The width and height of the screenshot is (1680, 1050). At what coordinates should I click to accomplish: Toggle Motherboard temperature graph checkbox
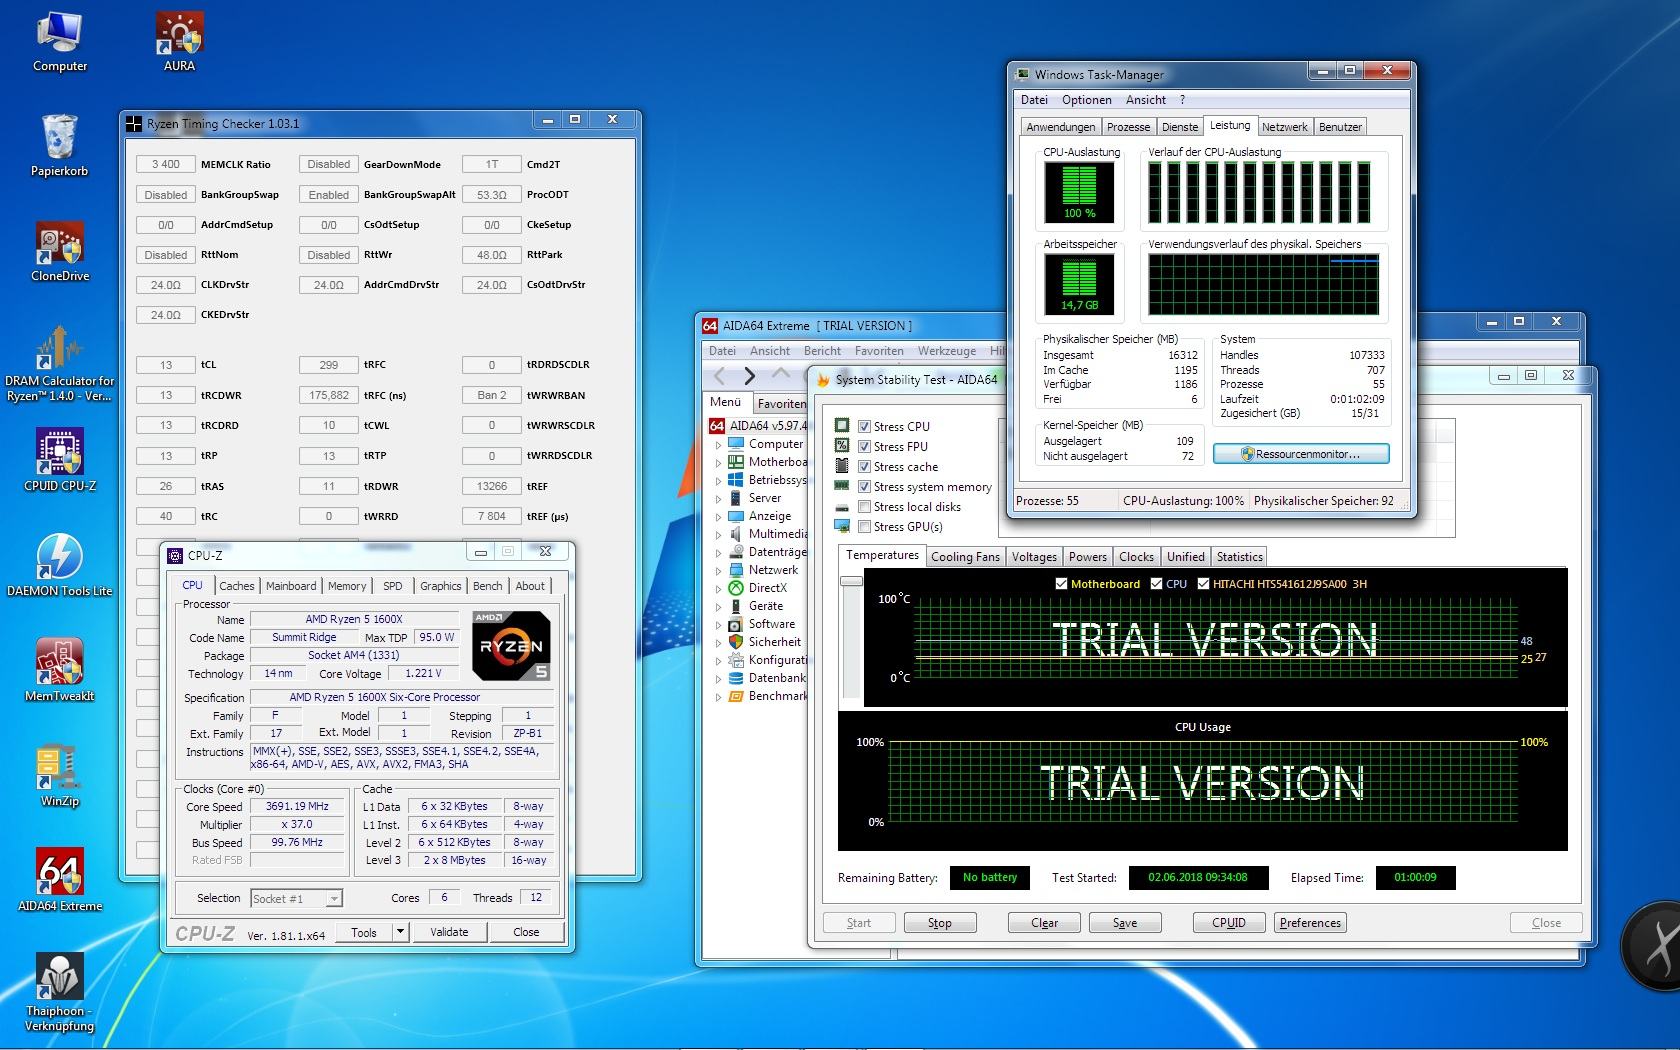coord(1061,584)
